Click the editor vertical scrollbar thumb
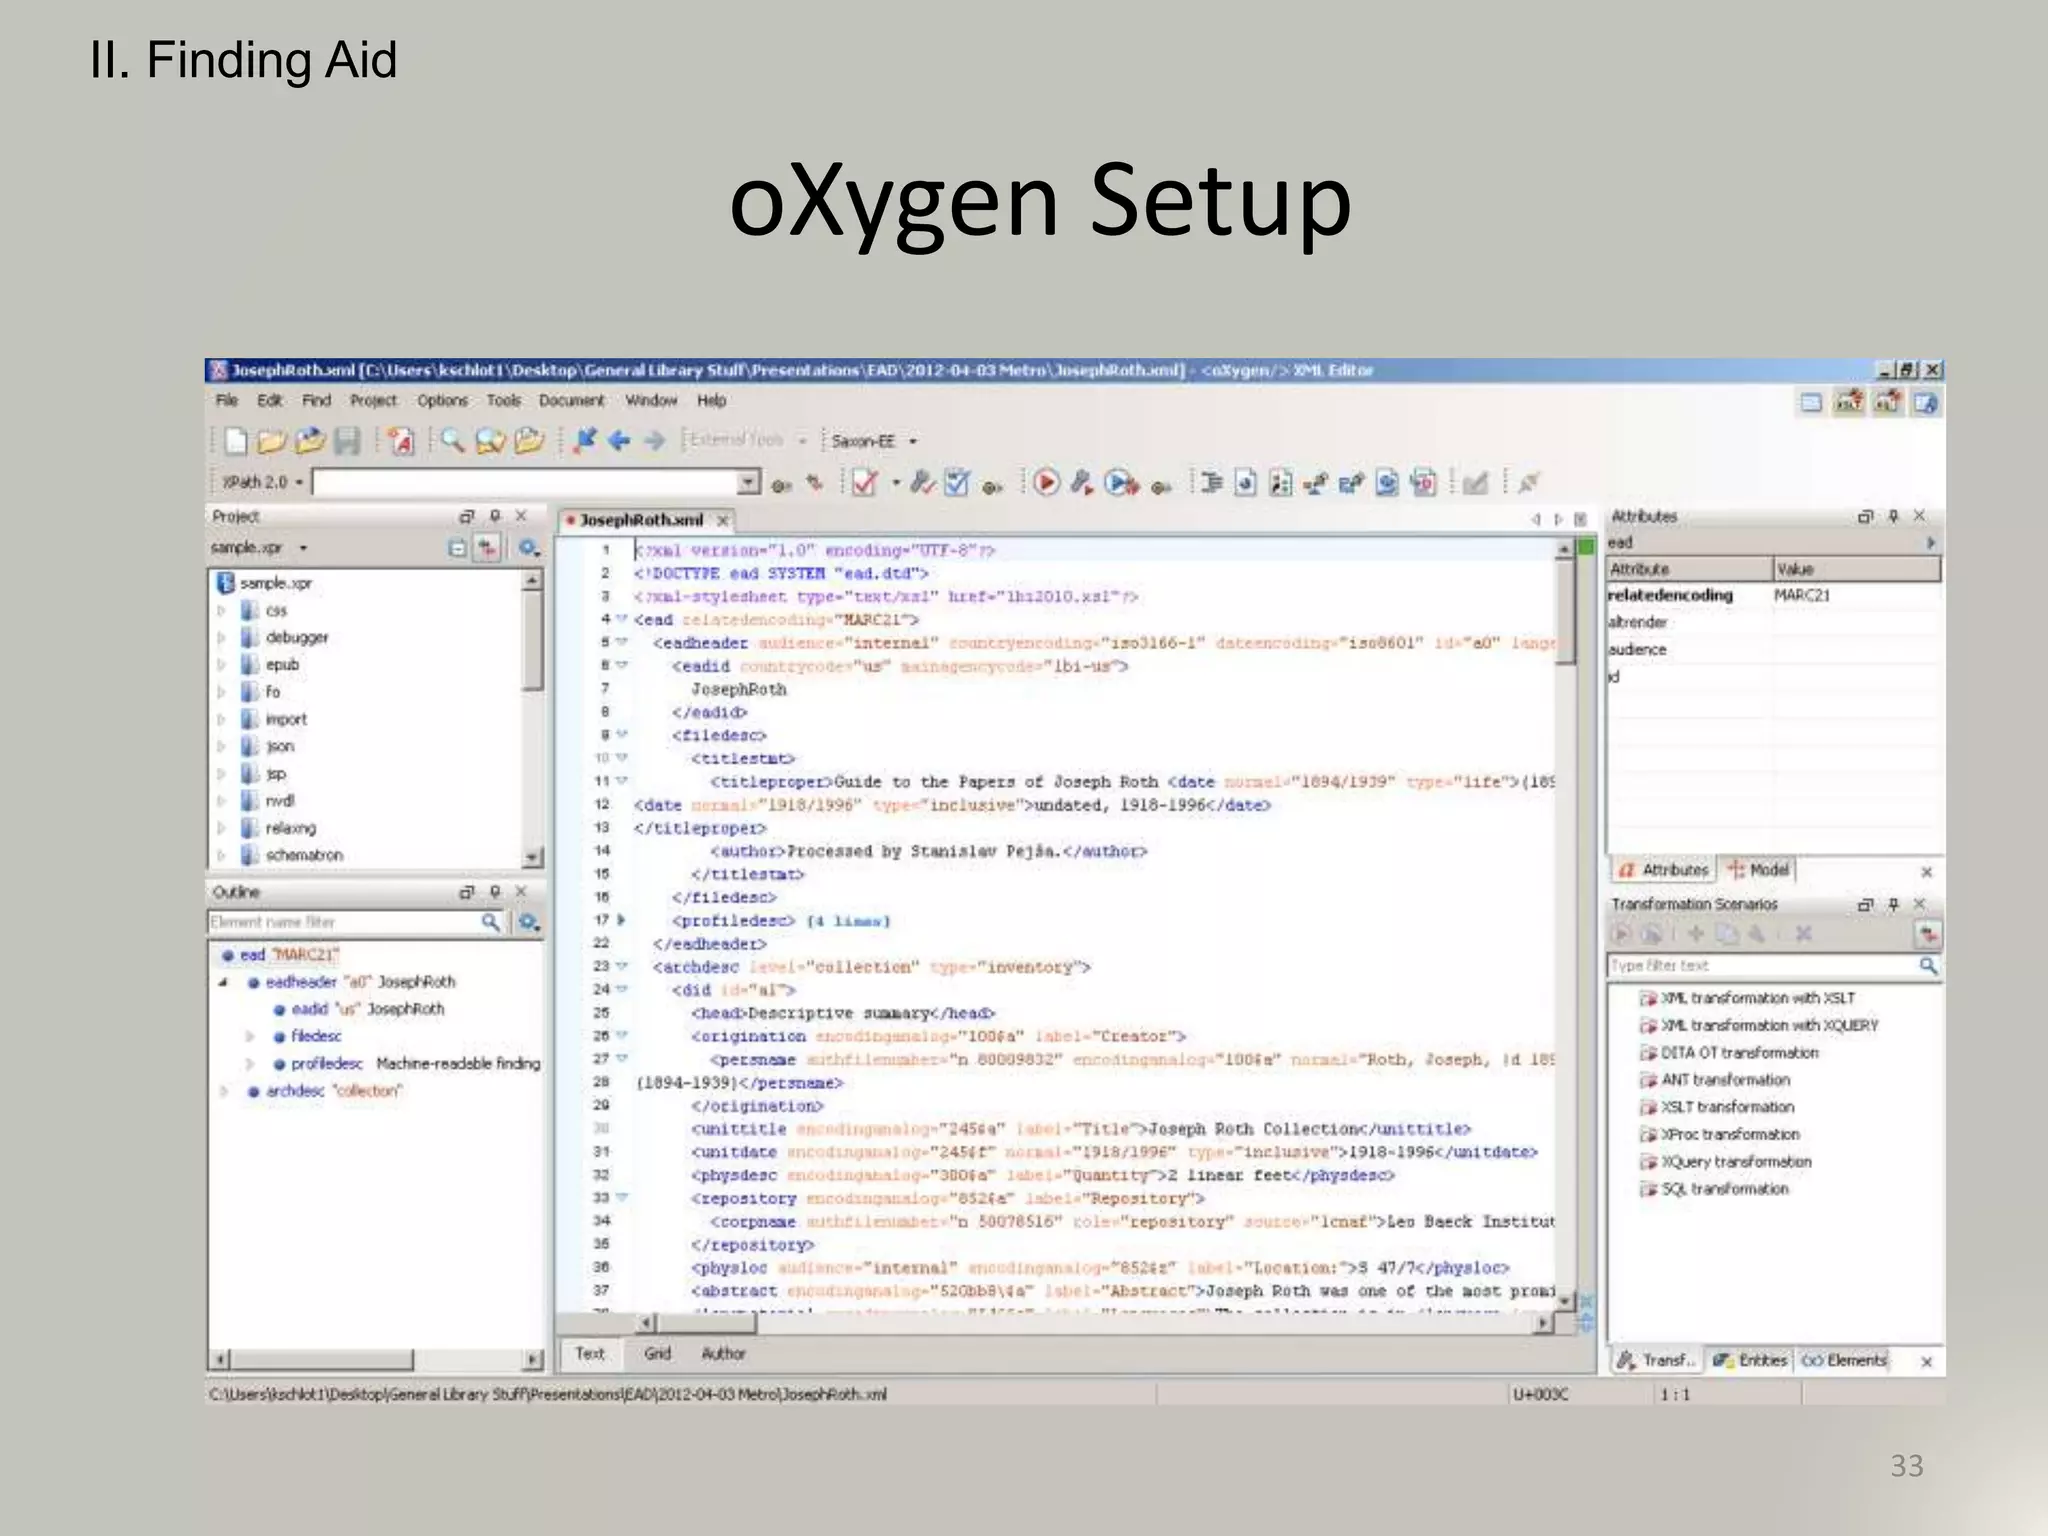Image resolution: width=2048 pixels, height=1536 pixels. pyautogui.click(x=1564, y=612)
